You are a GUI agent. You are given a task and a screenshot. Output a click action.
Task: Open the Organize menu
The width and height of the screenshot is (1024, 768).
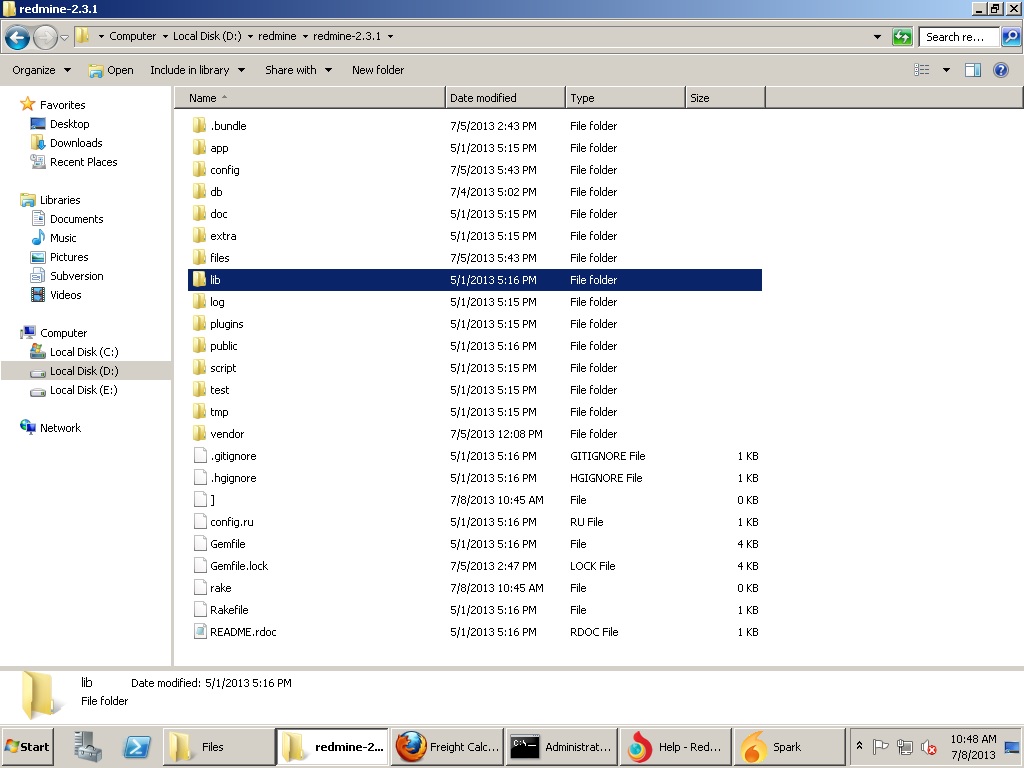coord(41,70)
